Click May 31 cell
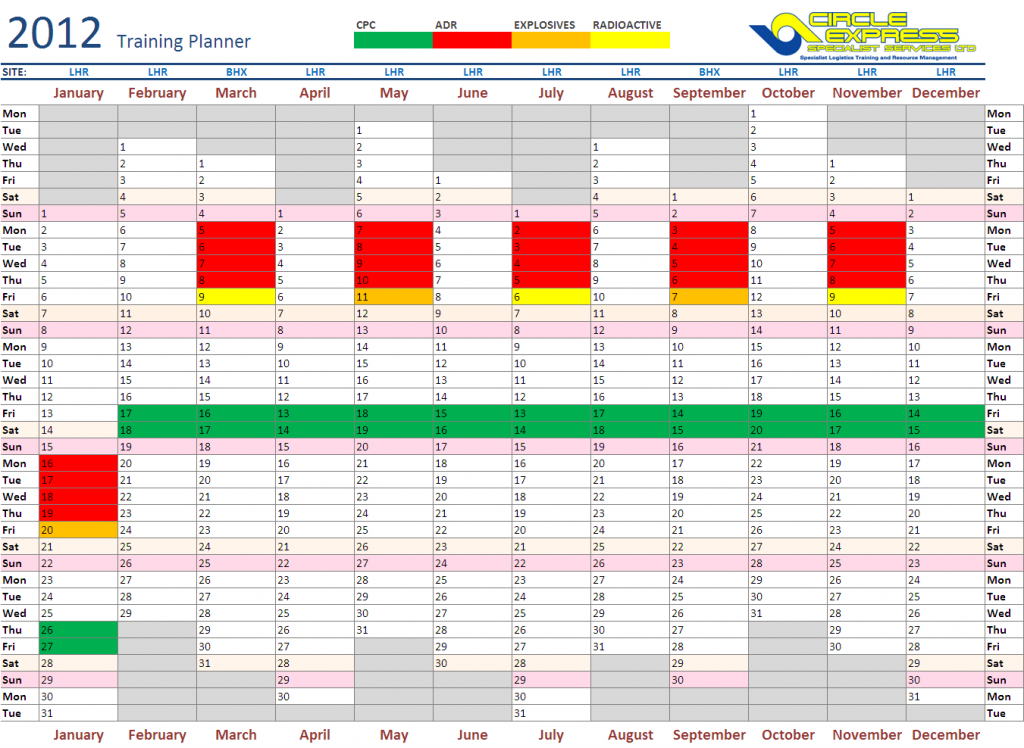The height and width of the screenshot is (748, 1024). (394, 630)
